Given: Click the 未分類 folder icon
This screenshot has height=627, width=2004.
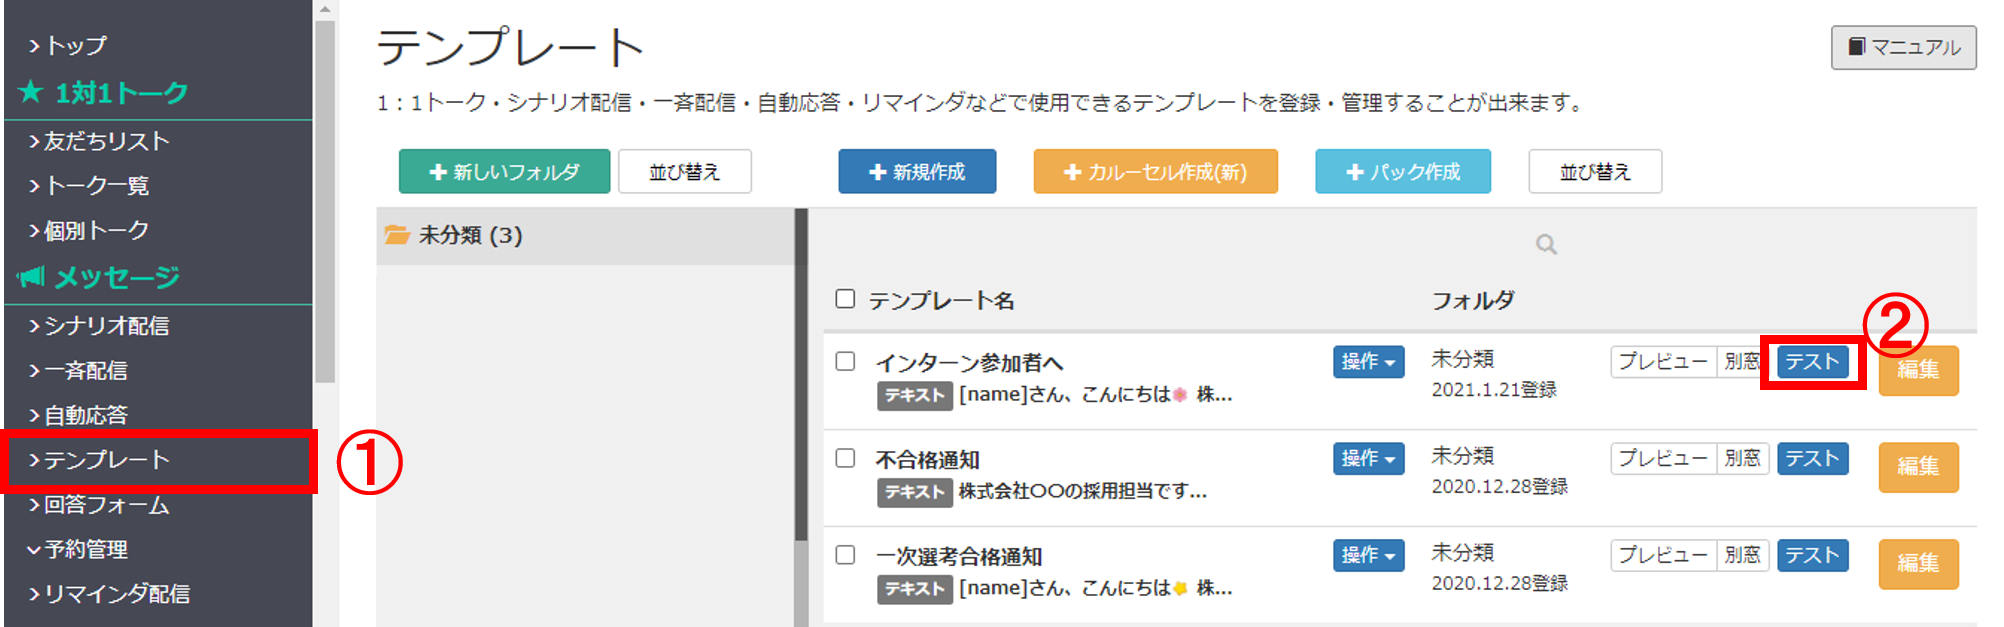Looking at the screenshot, I should click(397, 235).
